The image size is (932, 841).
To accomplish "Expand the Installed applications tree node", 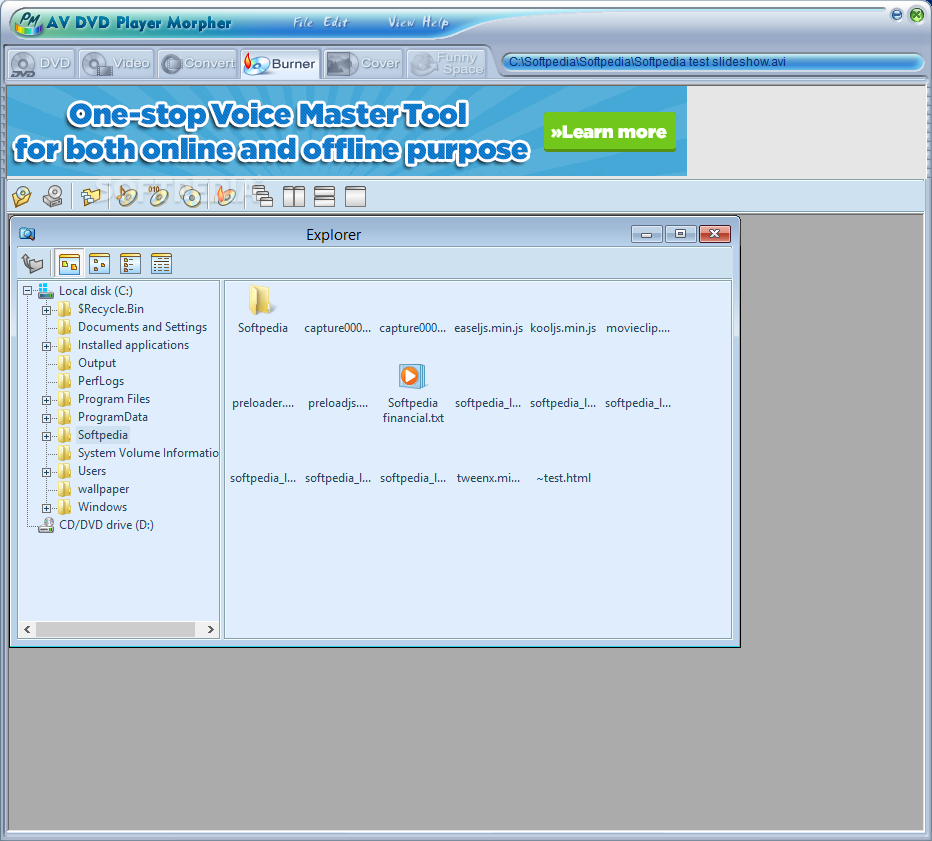I will point(46,347).
